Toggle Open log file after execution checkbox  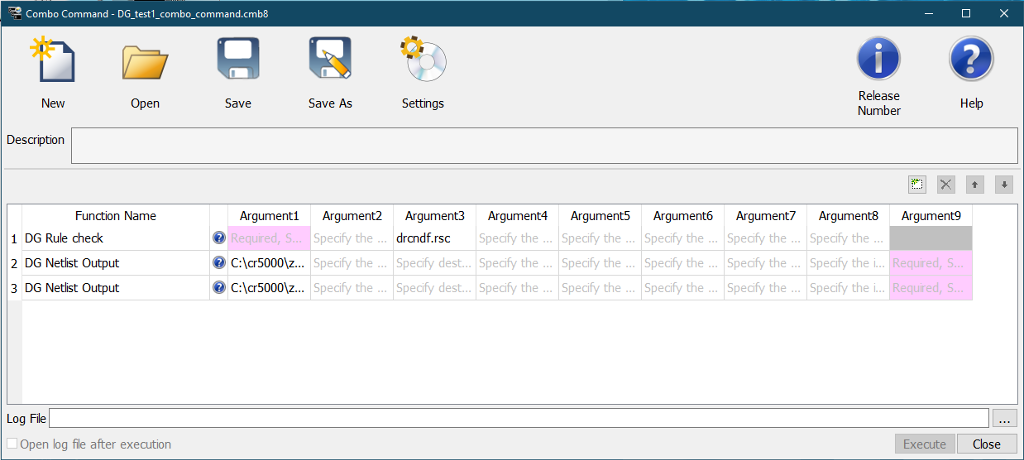coord(12,444)
